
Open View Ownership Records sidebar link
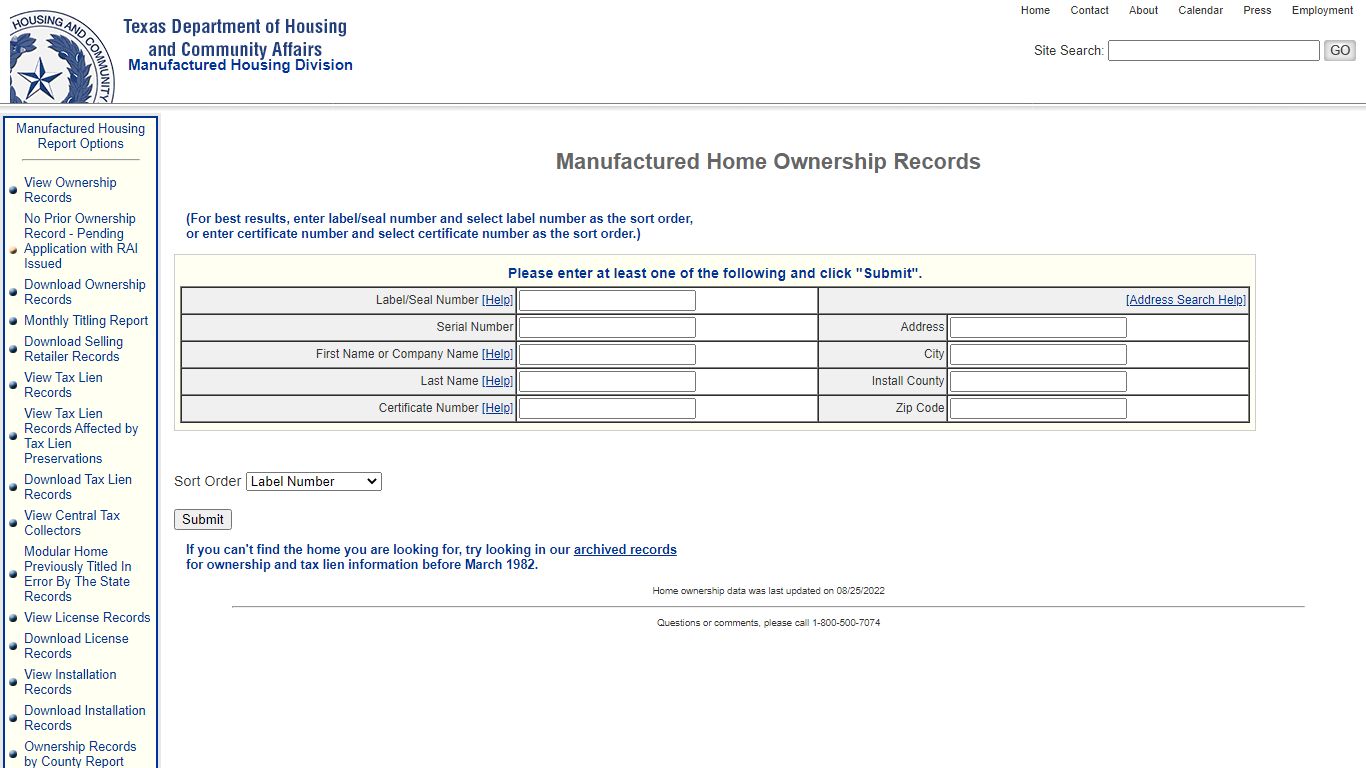(70, 190)
